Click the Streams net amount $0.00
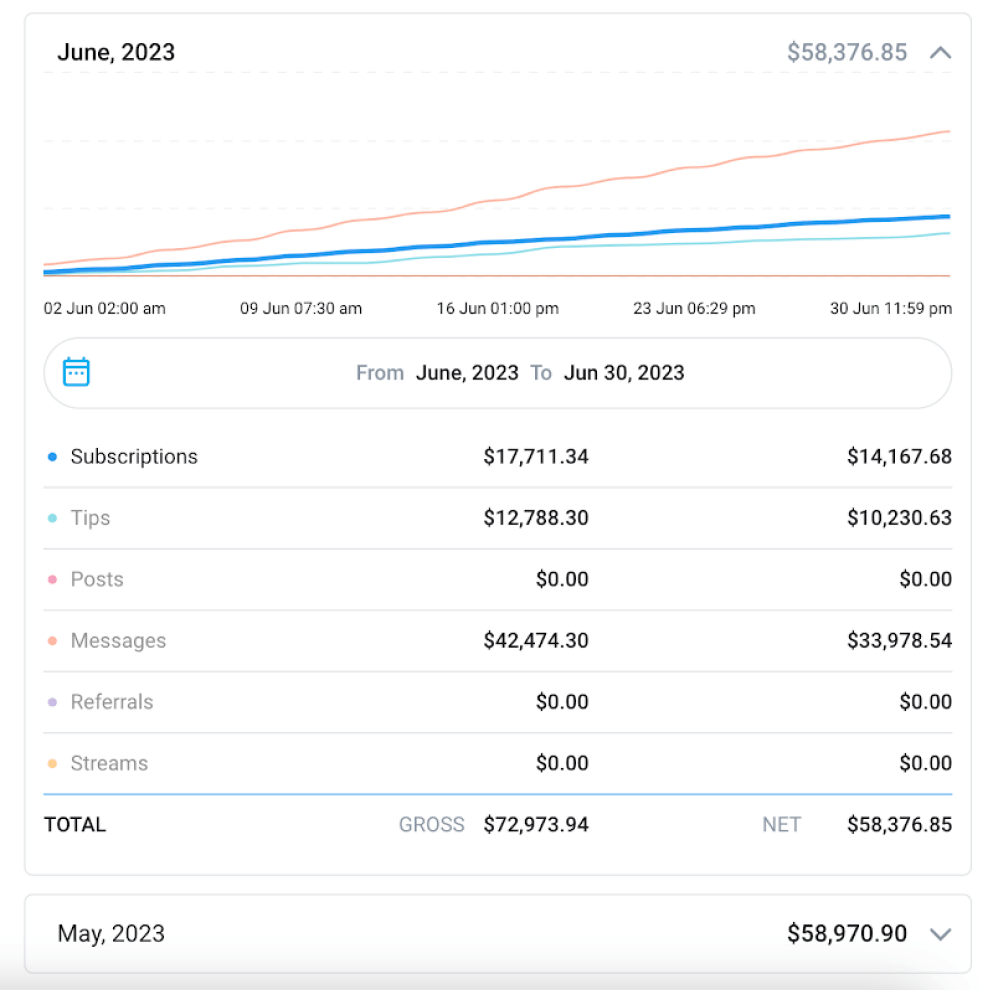Image resolution: width=993 pixels, height=990 pixels. click(x=926, y=763)
